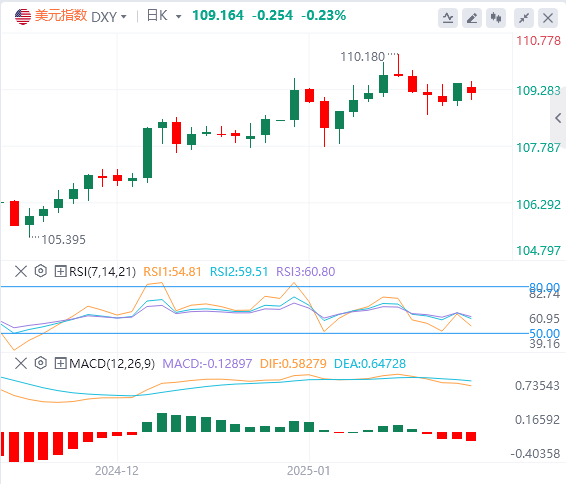This screenshot has height=484, width=566.
Task: Open the indicator line chart tool
Action: [448, 18]
